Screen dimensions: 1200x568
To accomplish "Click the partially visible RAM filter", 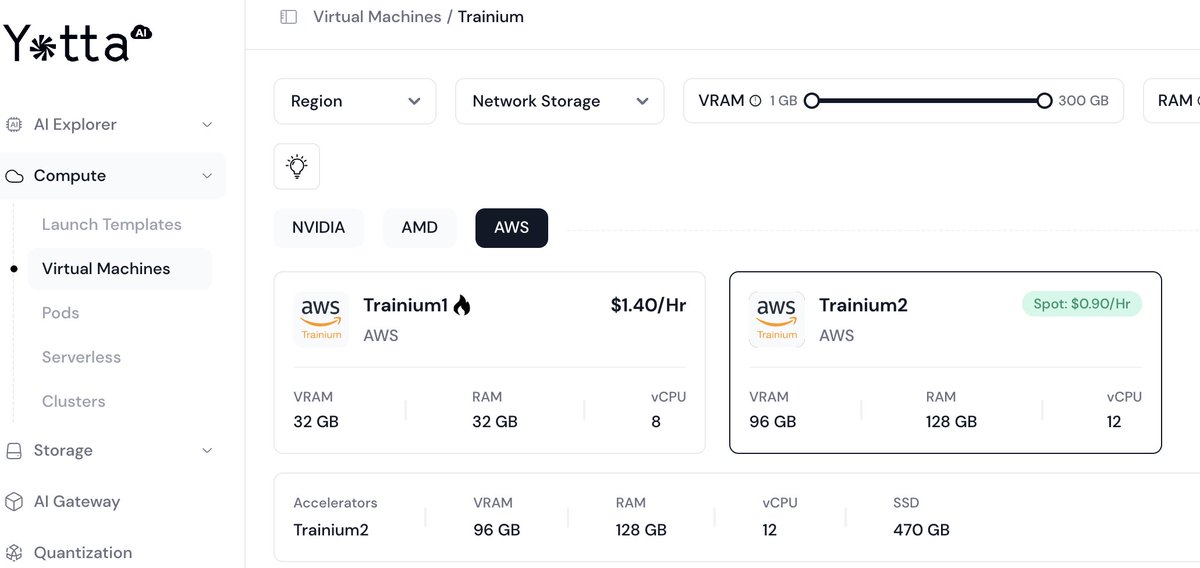I will 1172,101.
